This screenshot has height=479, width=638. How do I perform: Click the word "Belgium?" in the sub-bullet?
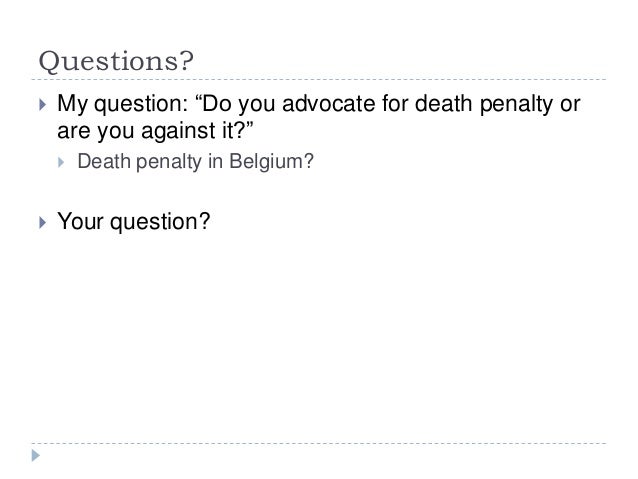pos(271,162)
